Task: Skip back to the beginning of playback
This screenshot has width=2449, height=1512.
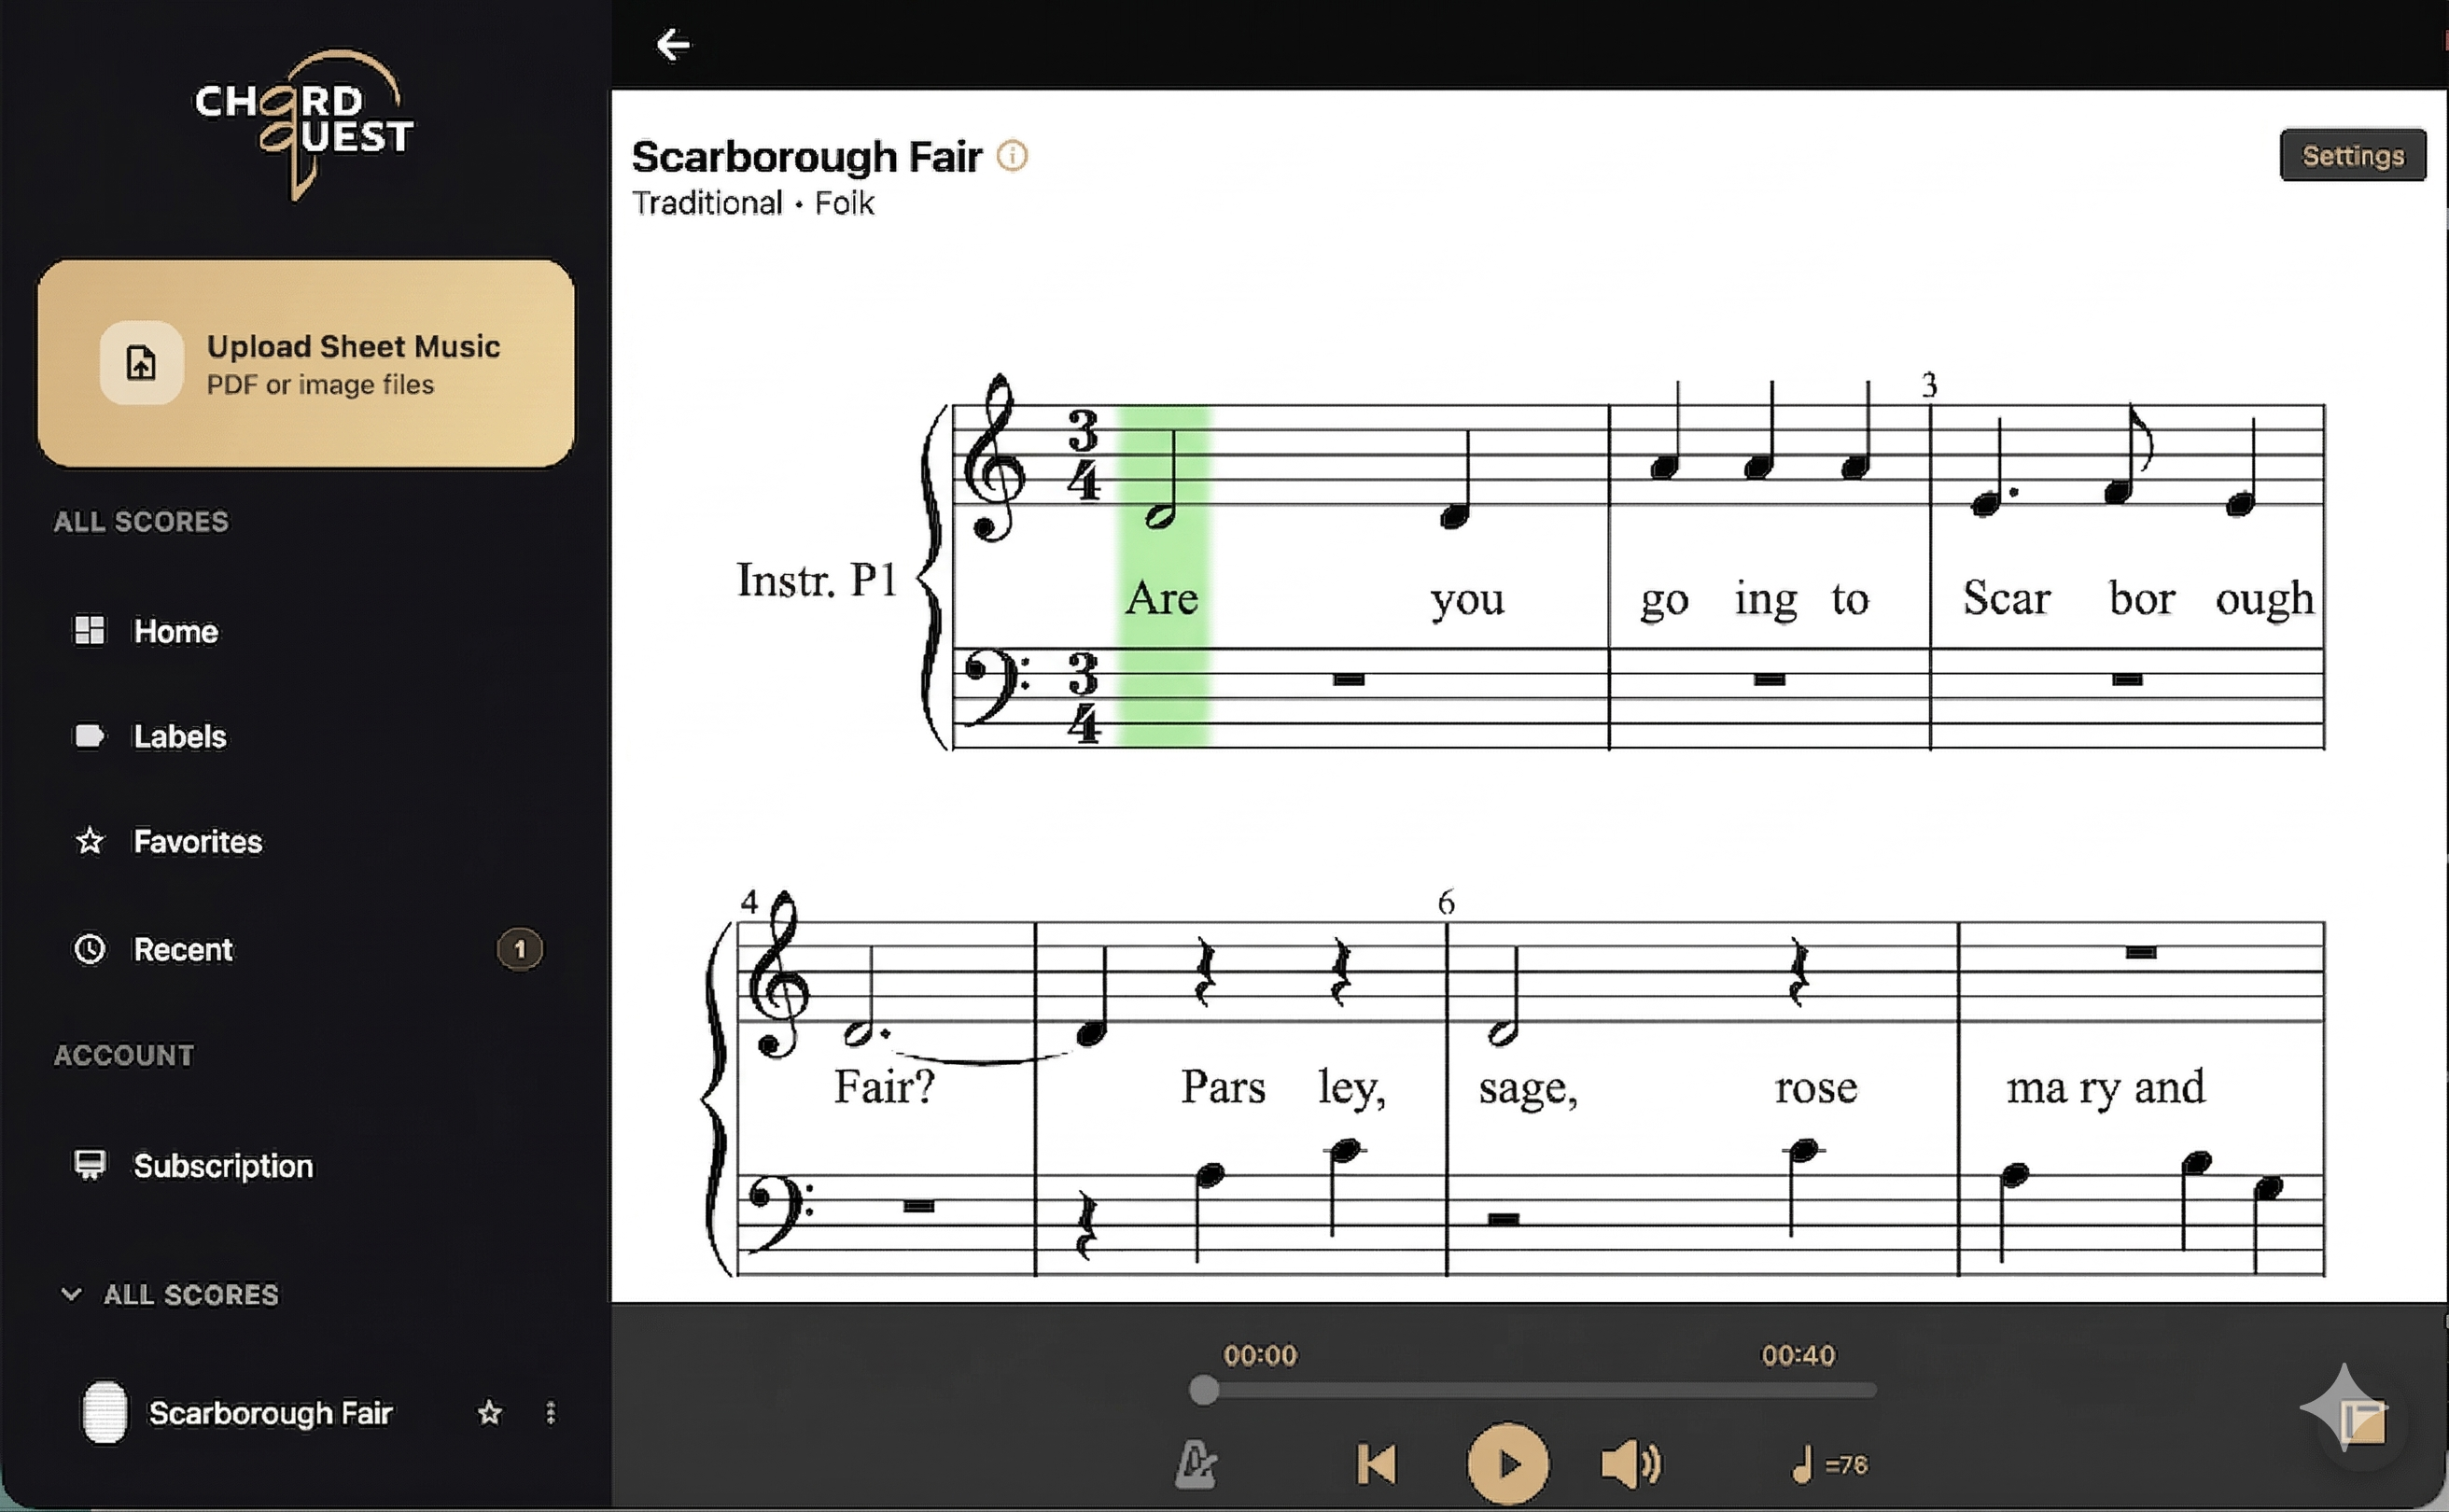Action: (1377, 1463)
